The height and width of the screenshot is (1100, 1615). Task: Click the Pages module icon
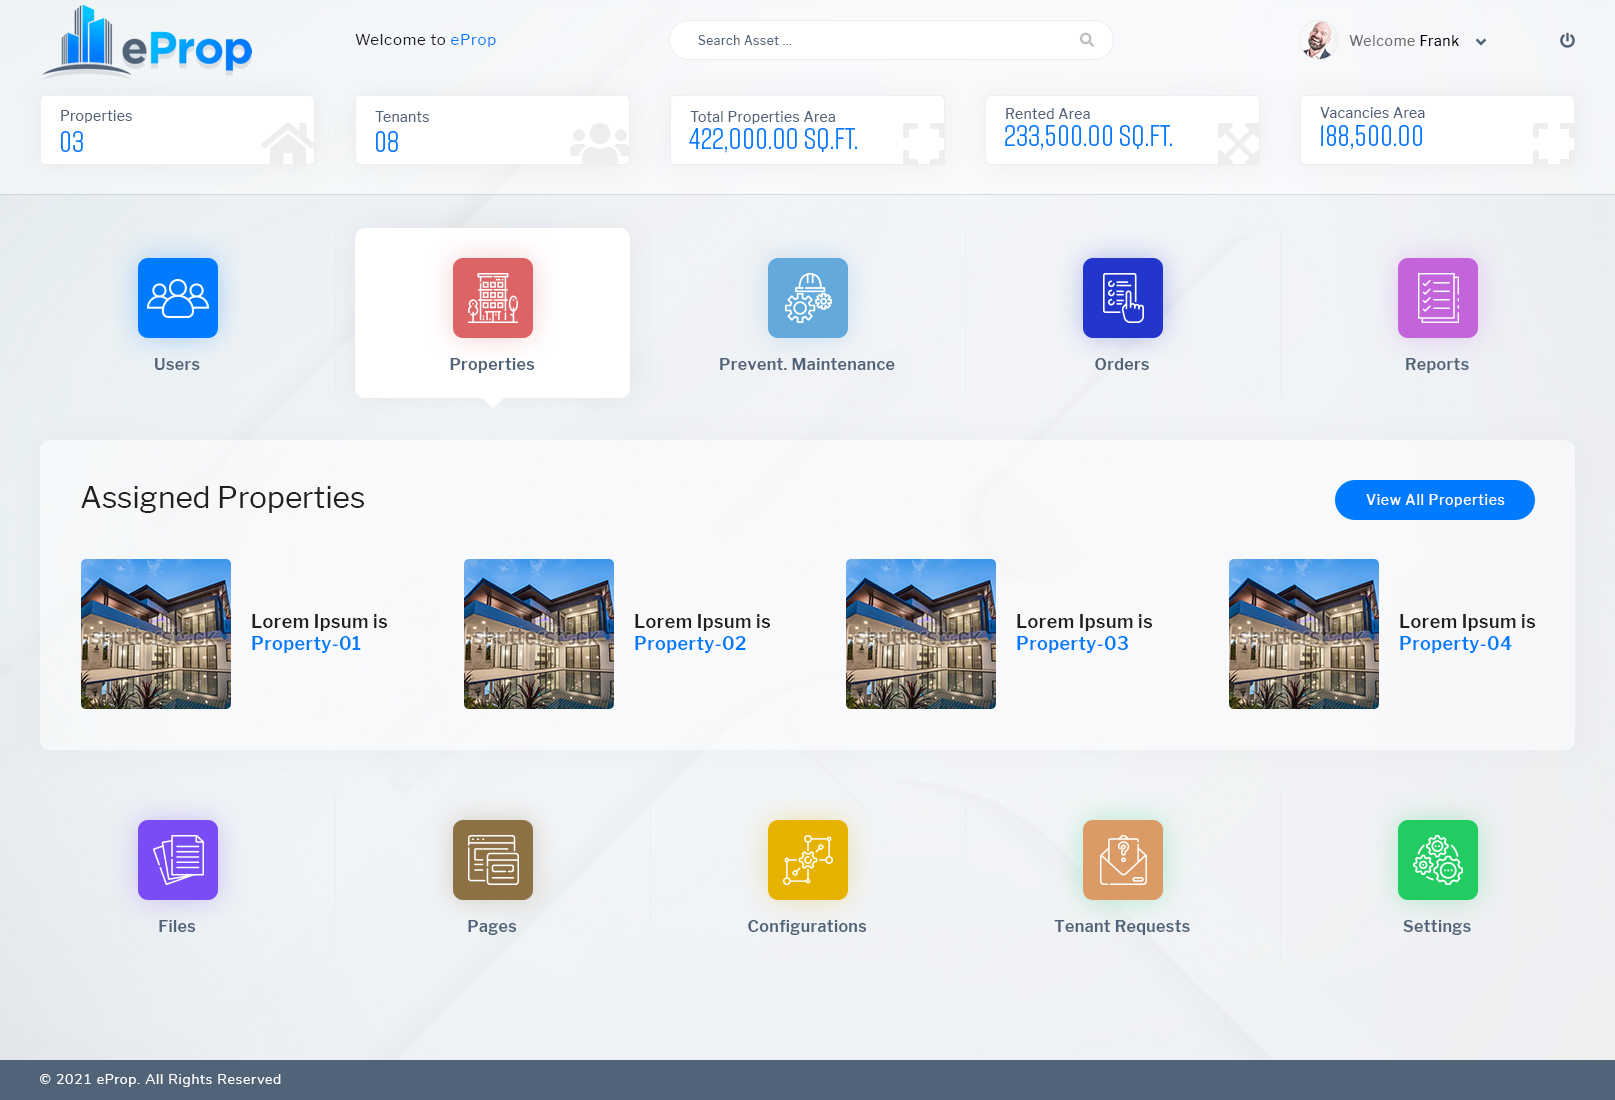tap(492, 859)
